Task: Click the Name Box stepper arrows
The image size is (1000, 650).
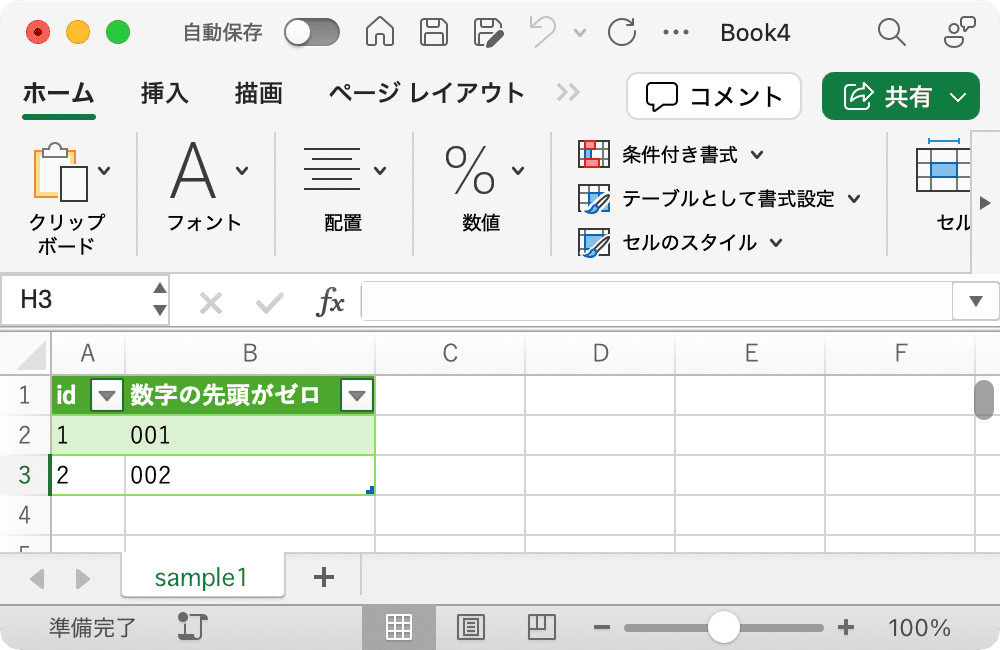Action: [160, 299]
